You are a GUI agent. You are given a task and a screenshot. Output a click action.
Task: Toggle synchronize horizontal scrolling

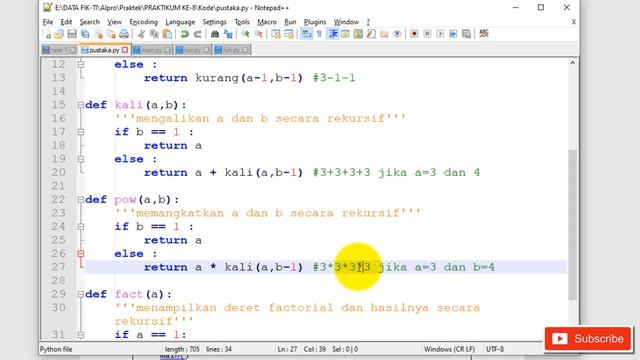pyautogui.click(x=289, y=34)
